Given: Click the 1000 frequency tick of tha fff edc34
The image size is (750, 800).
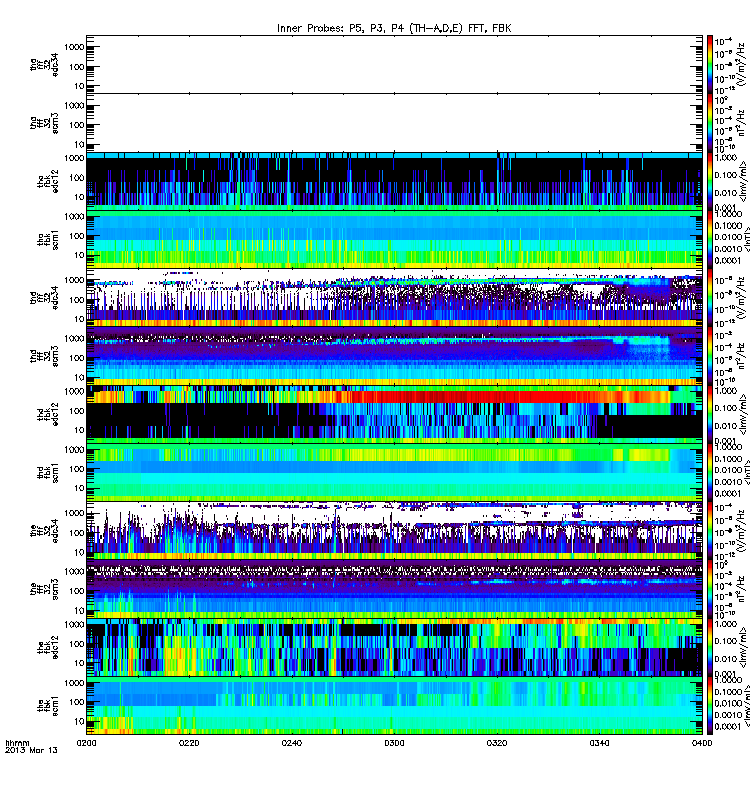Looking at the screenshot, I should [74, 47].
